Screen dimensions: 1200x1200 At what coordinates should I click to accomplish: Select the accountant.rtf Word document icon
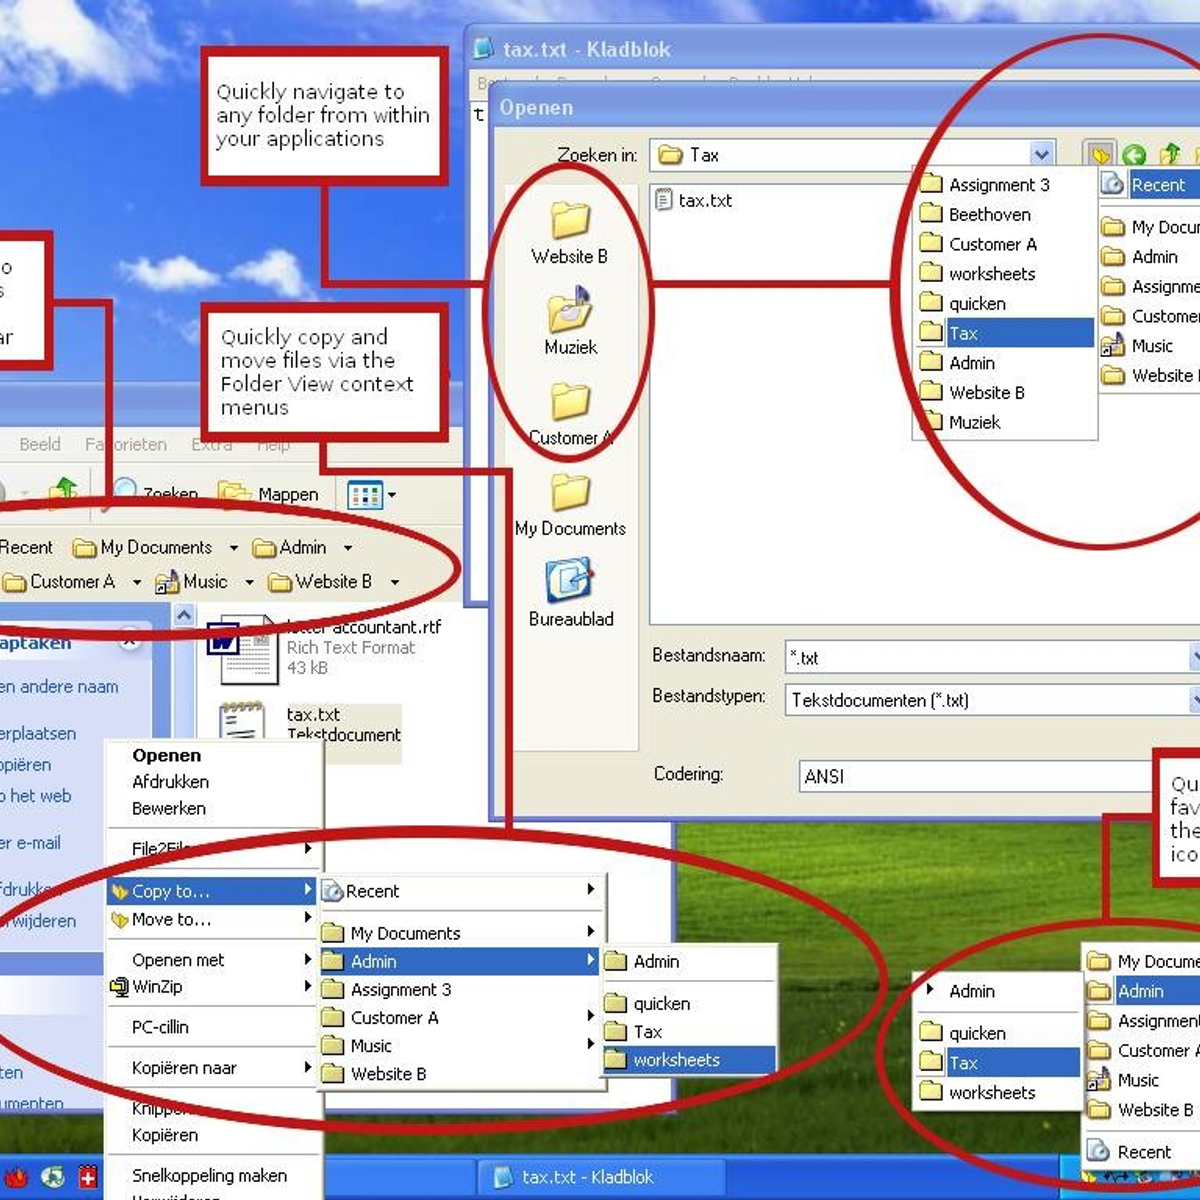[x=241, y=649]
